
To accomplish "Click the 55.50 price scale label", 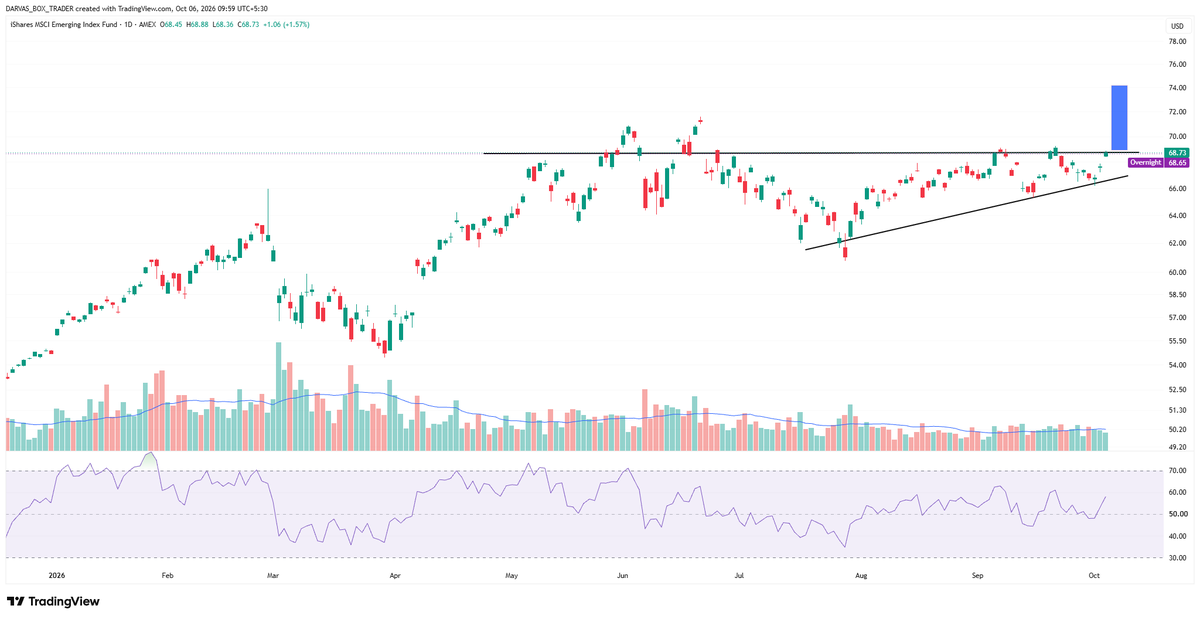I will point(1177,341).
